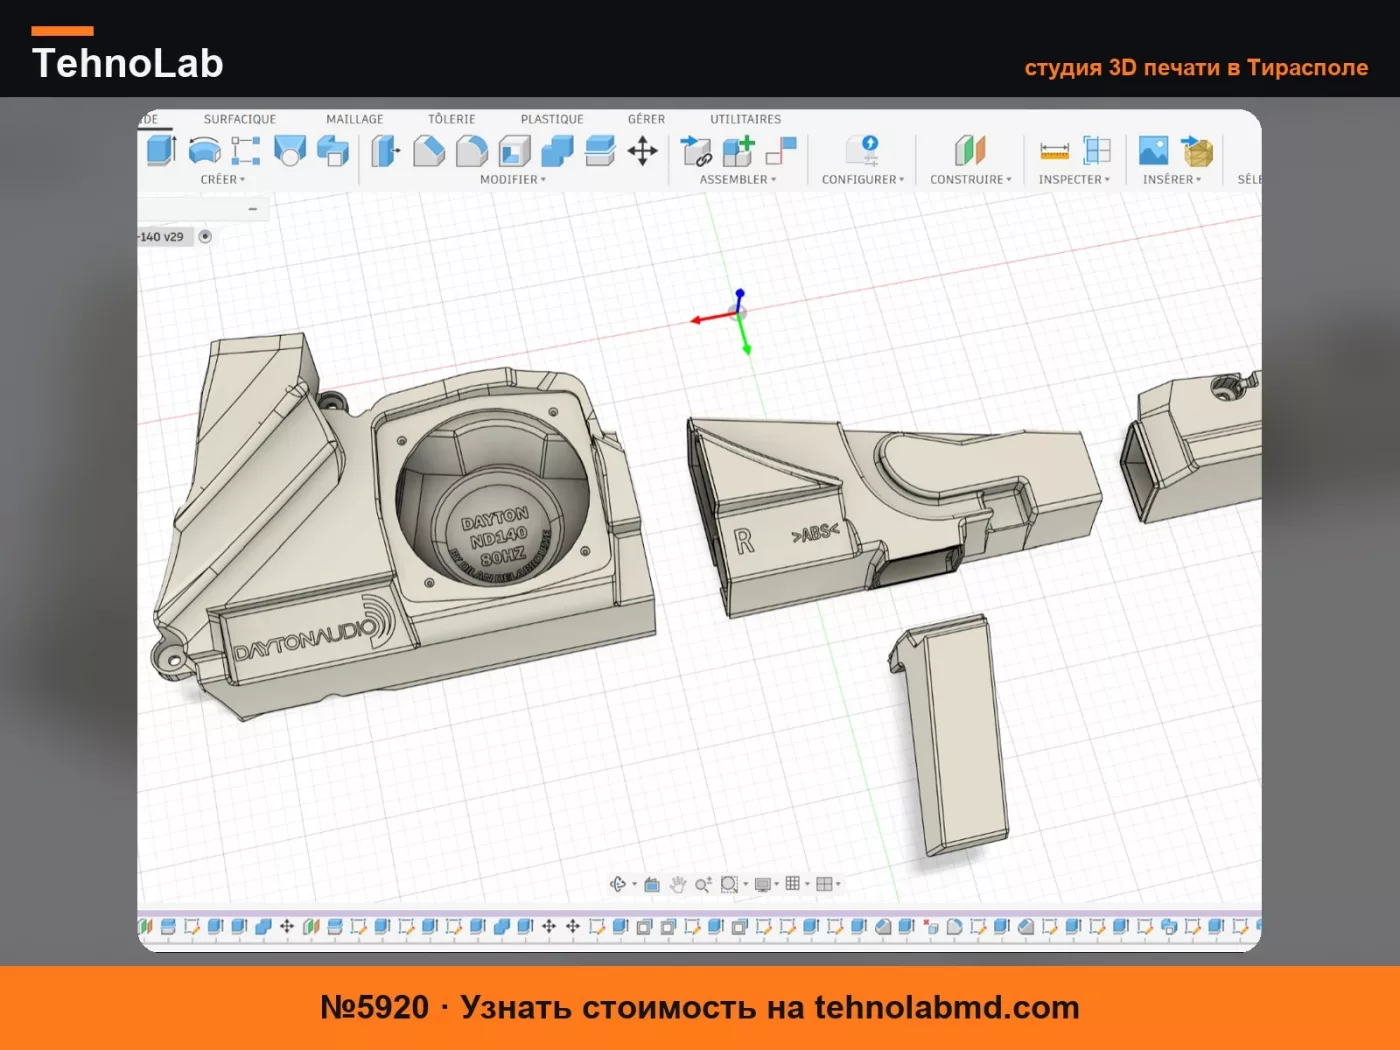Expand the INSÉRER dropdown
This screenshot has width=1400, height=1050.
coord(1172,180)
